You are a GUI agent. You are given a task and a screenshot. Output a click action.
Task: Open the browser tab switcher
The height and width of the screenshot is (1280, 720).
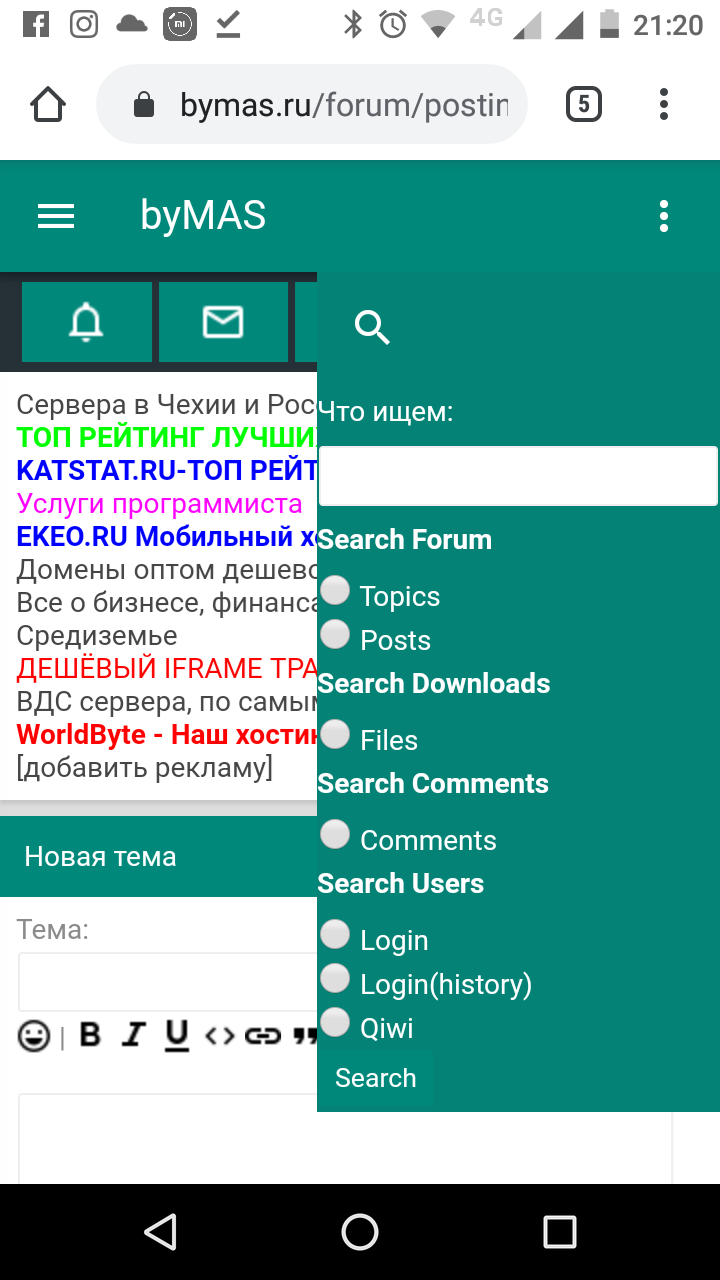click(584, 104)
